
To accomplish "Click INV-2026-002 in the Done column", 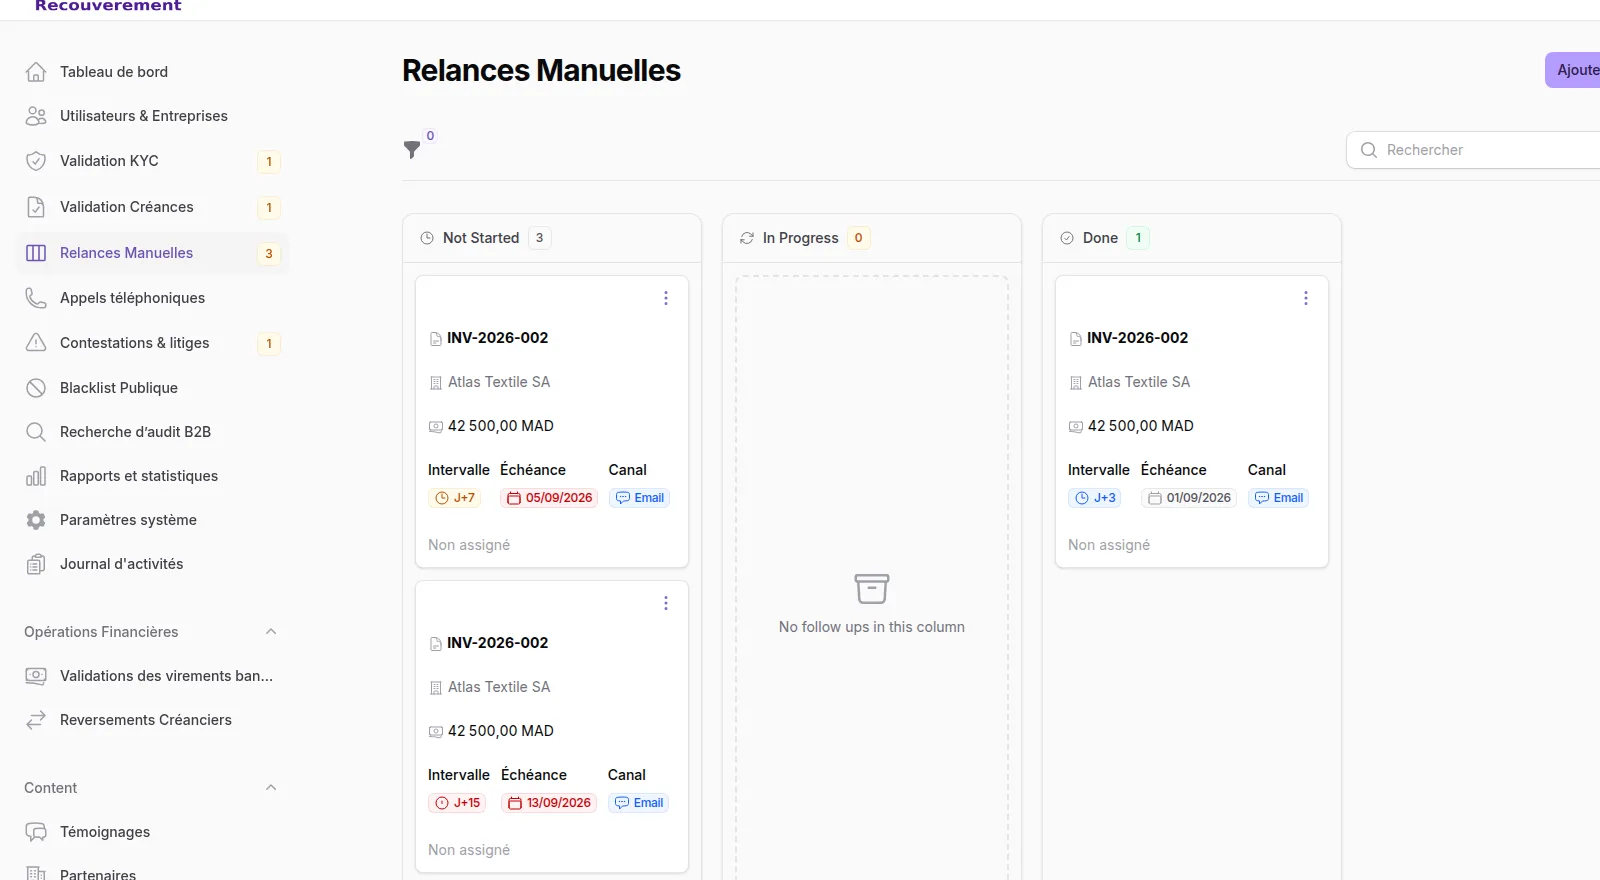I will point(1138,338).
